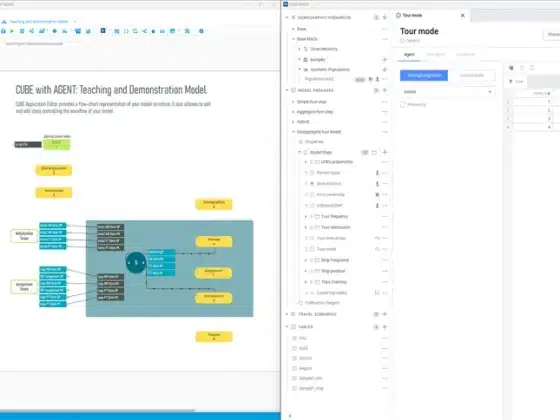560x420 pixels.
Task: Select the Properties item under Disaggregate tour-based
Action: 314,142
